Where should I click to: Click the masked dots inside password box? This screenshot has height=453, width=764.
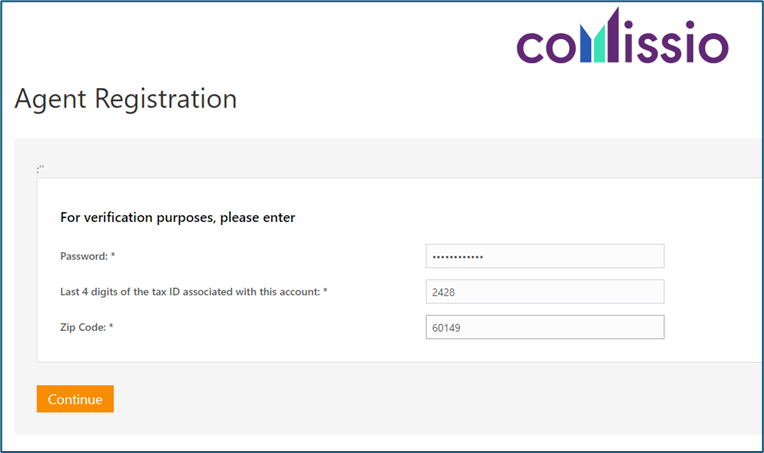click(458, 257)
